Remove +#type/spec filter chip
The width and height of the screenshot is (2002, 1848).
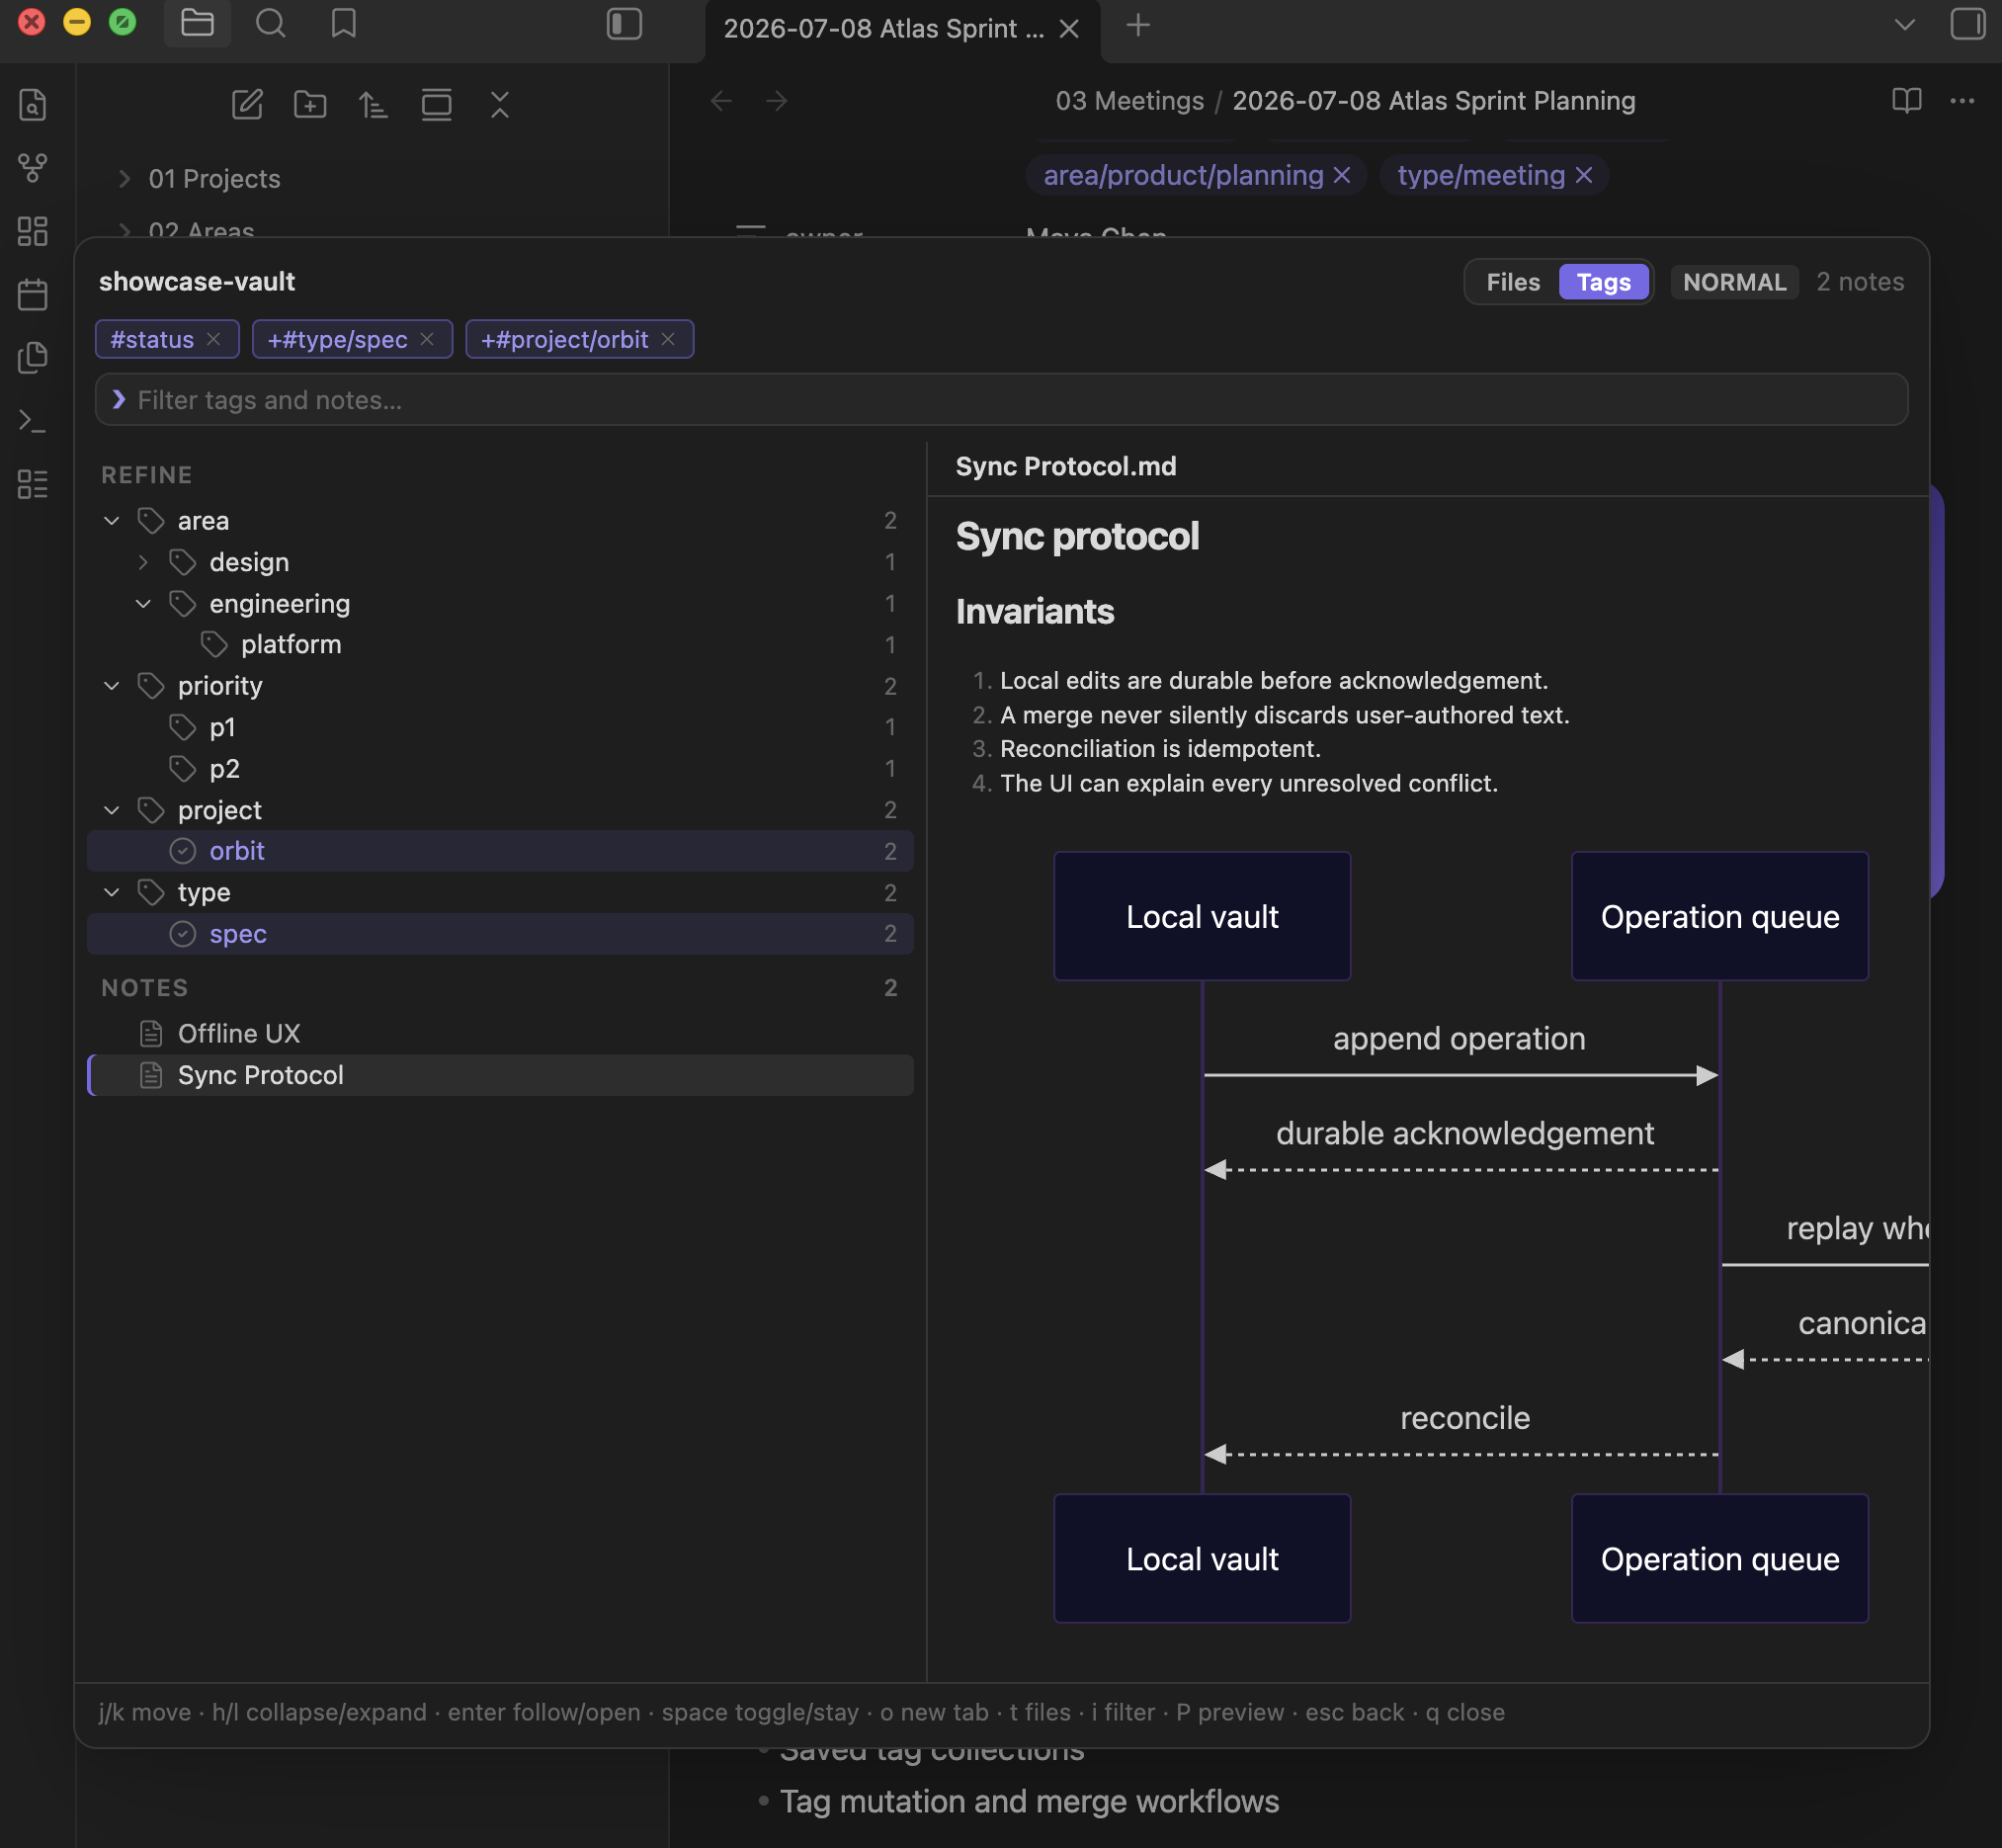coord(427,339)
